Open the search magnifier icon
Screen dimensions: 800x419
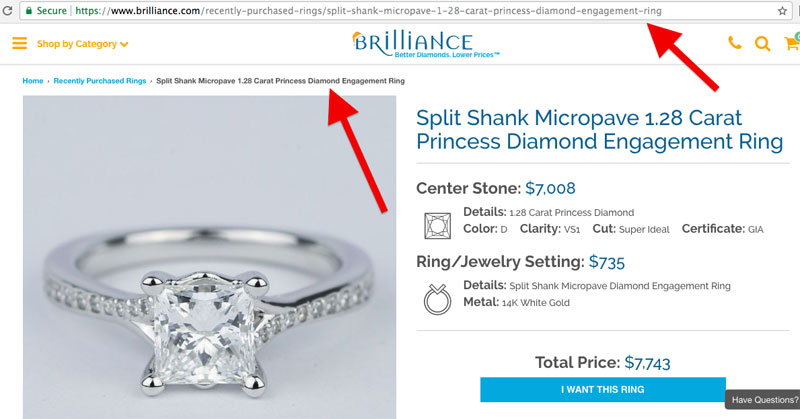tap(763, 44)
